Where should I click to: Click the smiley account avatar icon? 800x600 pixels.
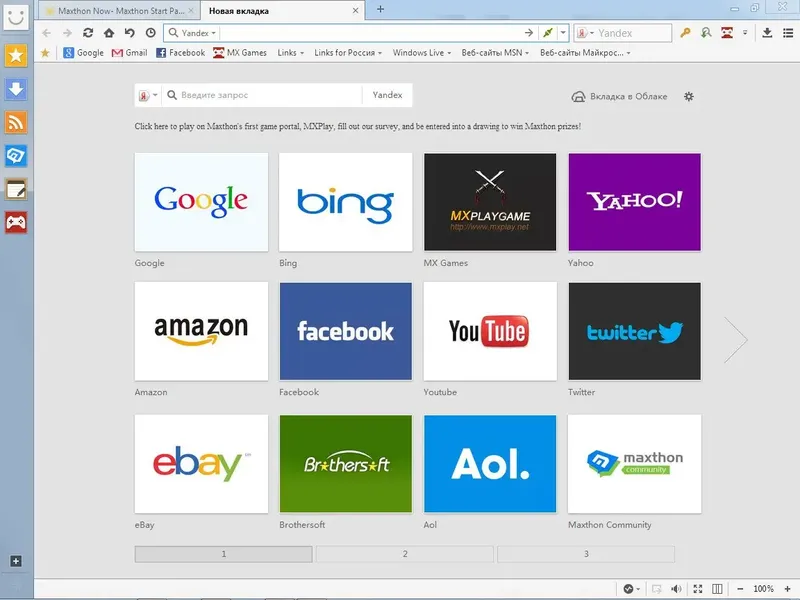[16, 17]
